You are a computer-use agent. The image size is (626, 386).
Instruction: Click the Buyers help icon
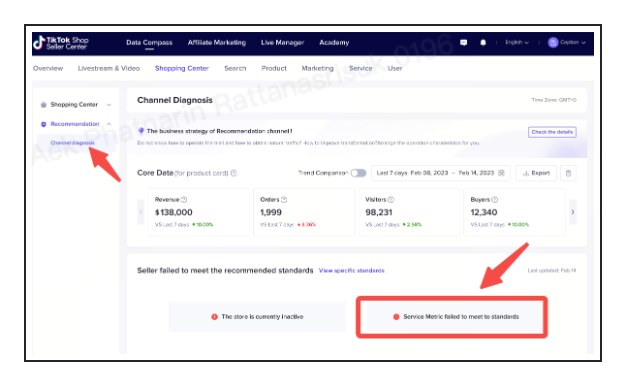(x=495, y=200)
